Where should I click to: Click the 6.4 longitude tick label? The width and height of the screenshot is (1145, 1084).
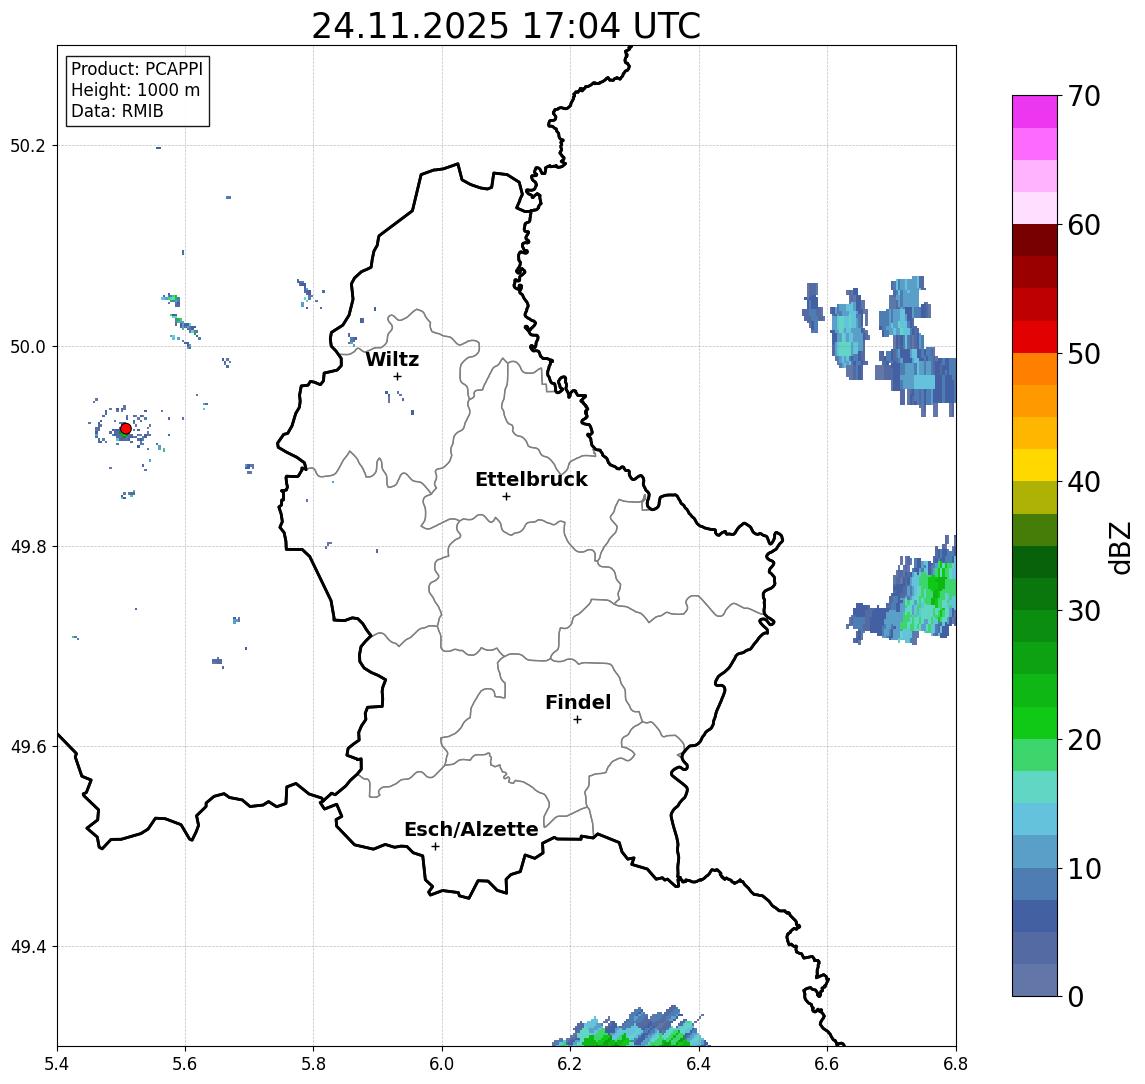point(699,1064)
